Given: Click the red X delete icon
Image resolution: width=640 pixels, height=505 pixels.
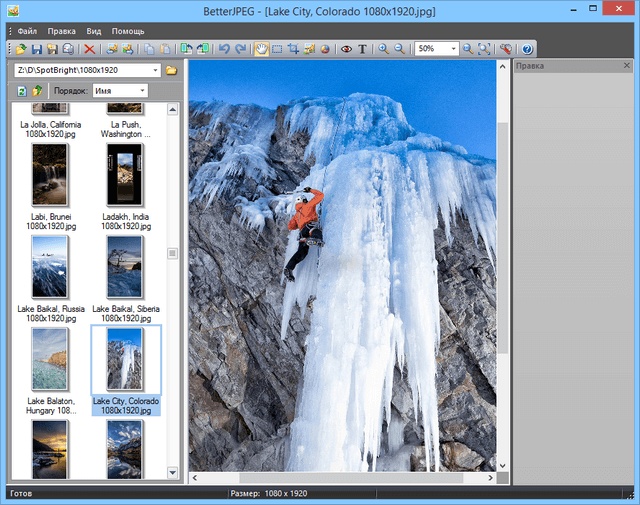Looking at the screenshot, I should tap(90, 48).
